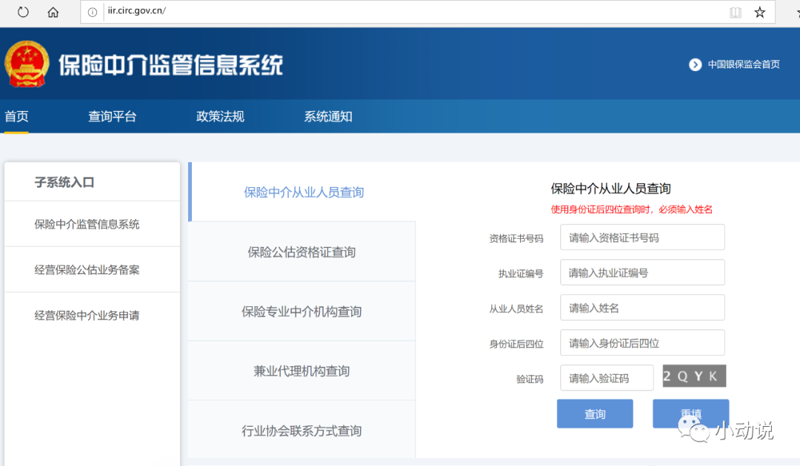Refresh the 2QYK captcha image

coord(694,376)
